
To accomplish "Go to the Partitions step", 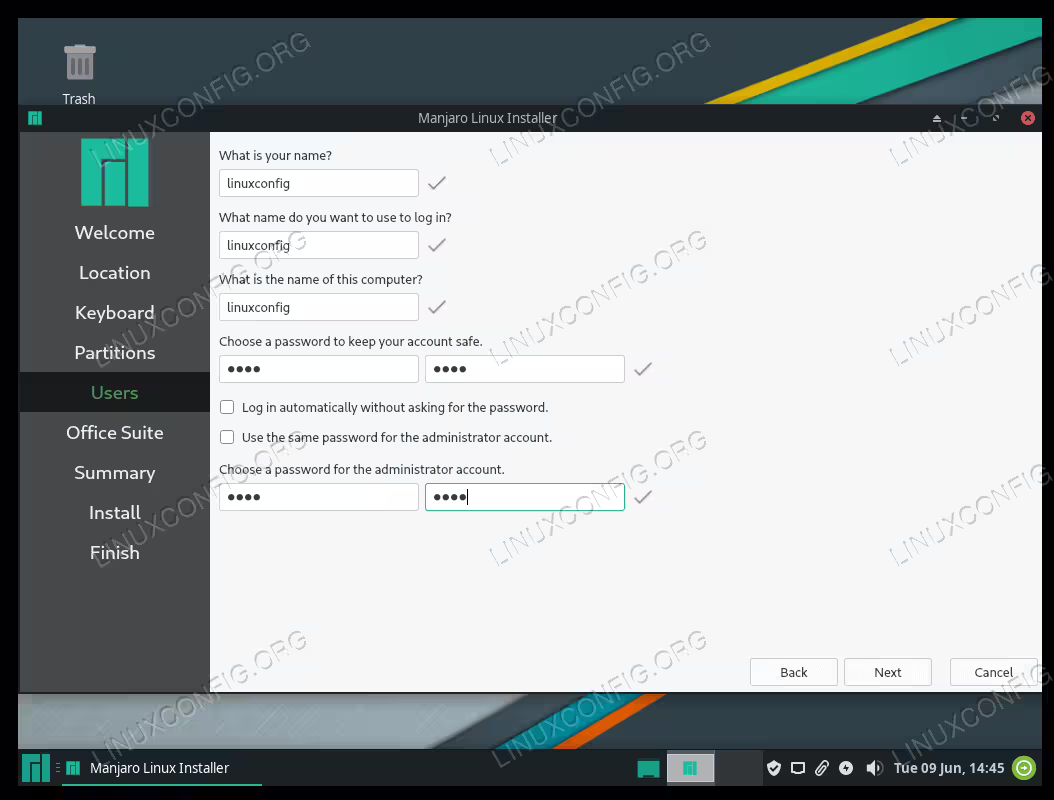I will click(115, 353).
